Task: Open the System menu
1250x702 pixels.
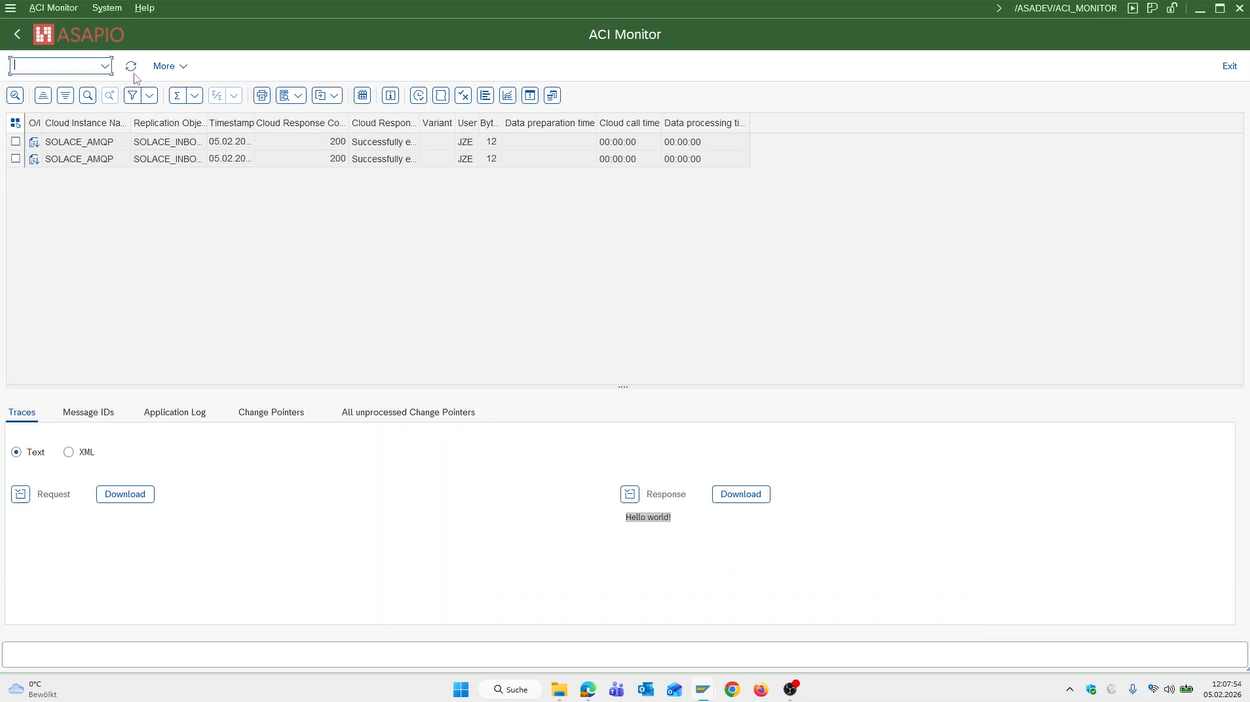Action: [107, 8]
